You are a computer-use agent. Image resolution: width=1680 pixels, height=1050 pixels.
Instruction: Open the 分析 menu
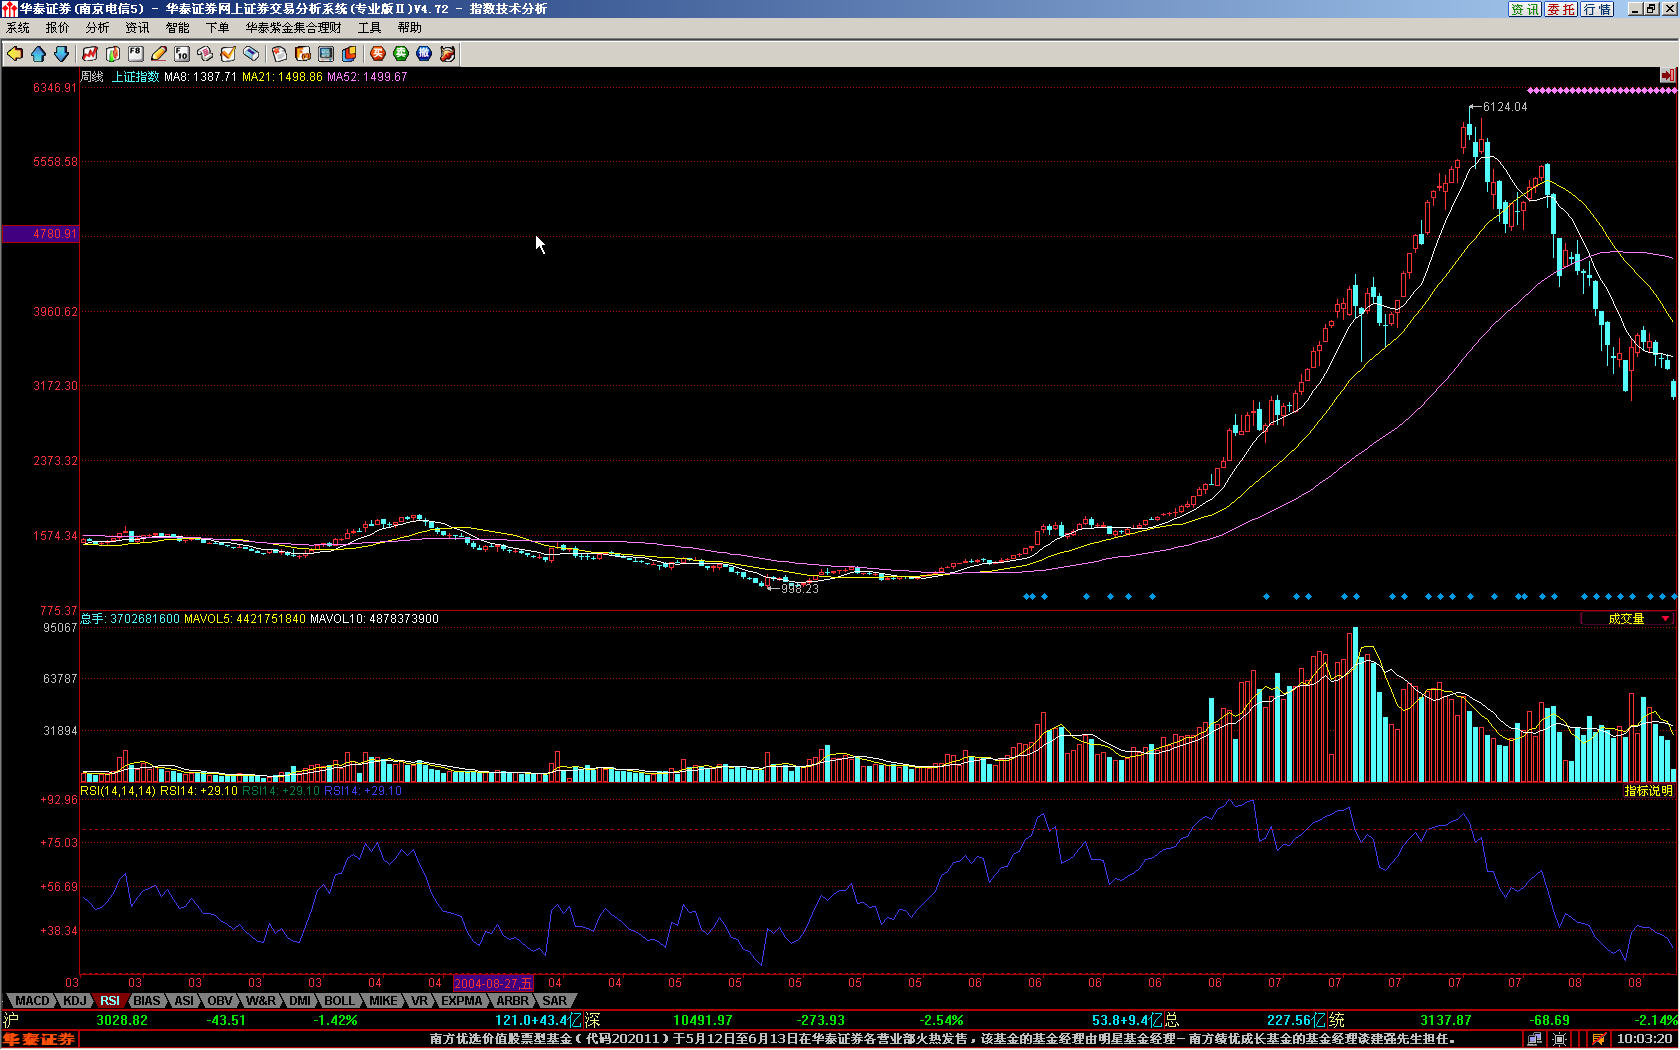coord(97,28)
